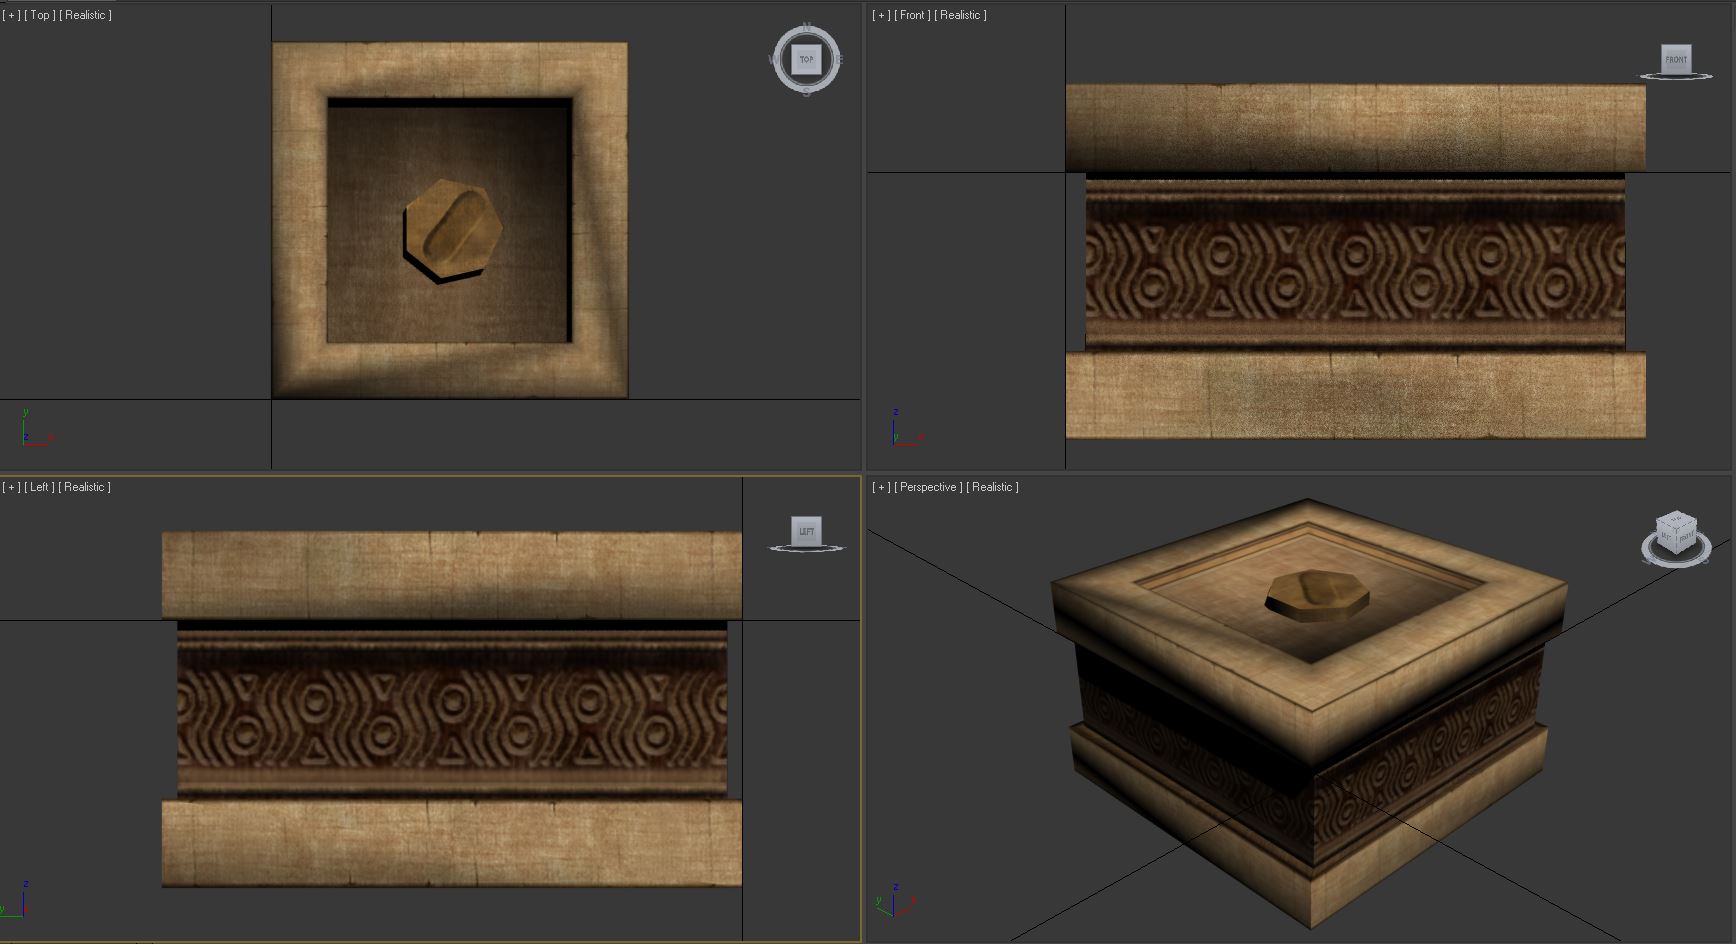Open the [+] menu of the Perspective viewport
The image size is (1736, 944).
[881, 487]
